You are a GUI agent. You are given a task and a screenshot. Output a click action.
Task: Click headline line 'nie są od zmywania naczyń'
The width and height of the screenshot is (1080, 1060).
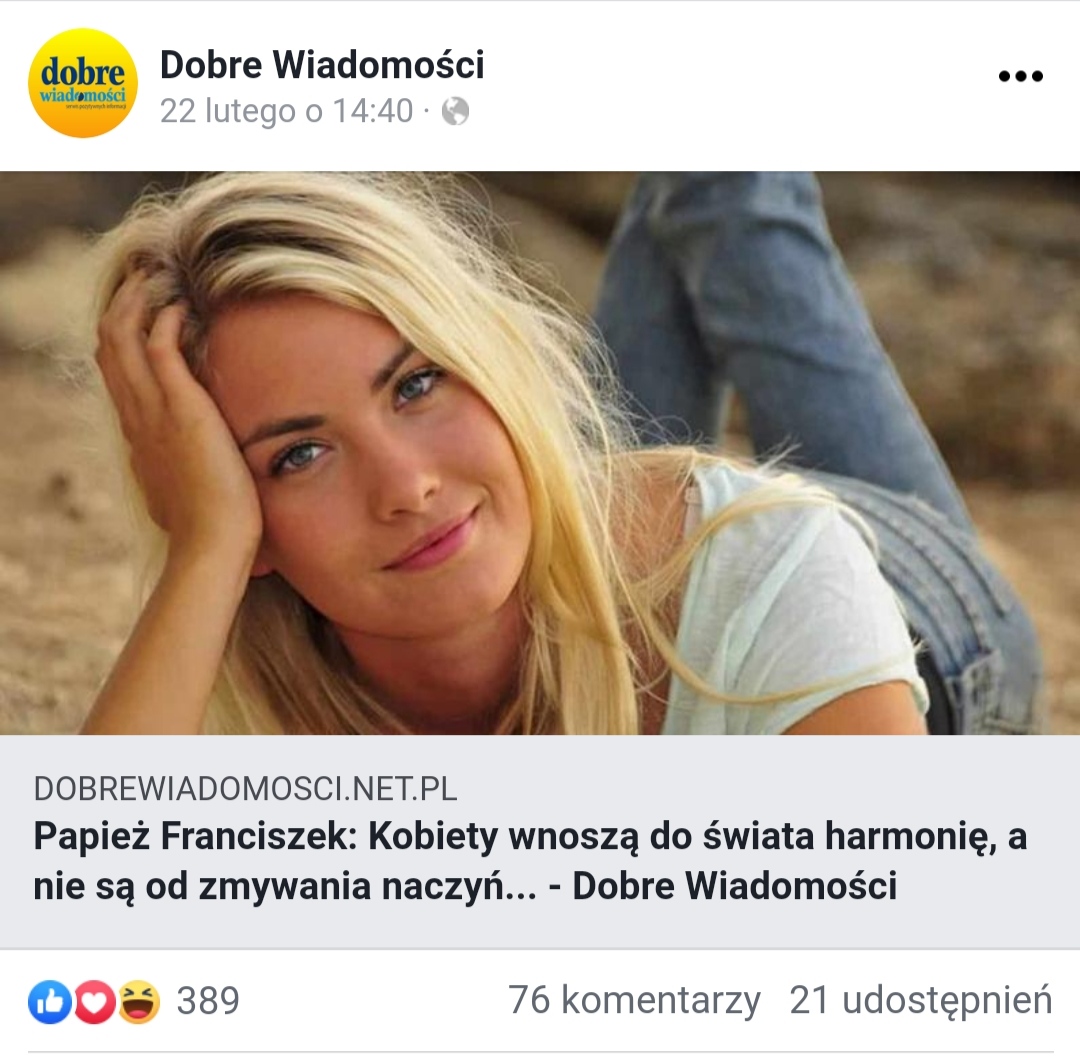point(284,886)
